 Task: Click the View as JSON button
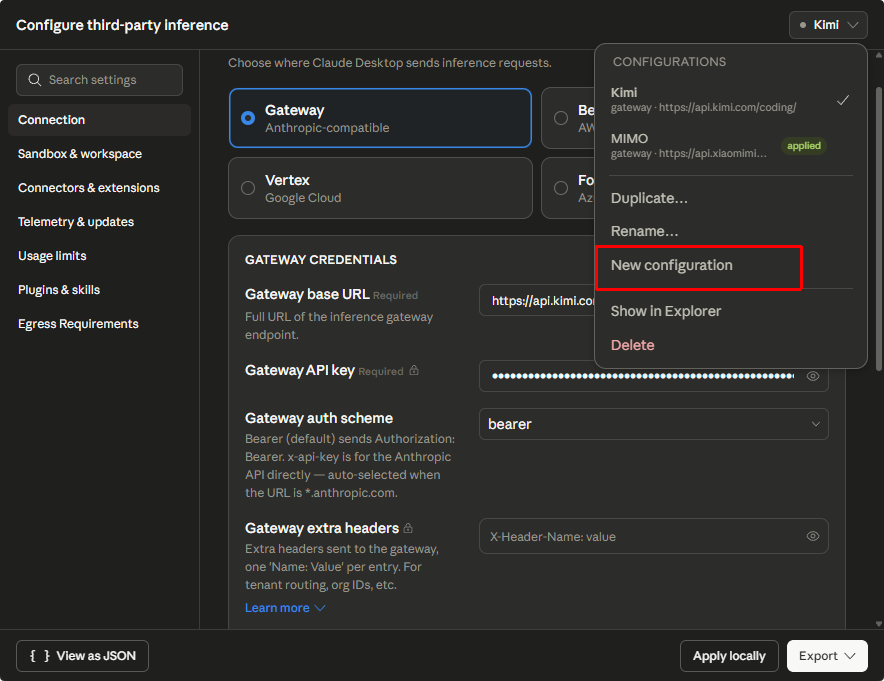(82, 656)
